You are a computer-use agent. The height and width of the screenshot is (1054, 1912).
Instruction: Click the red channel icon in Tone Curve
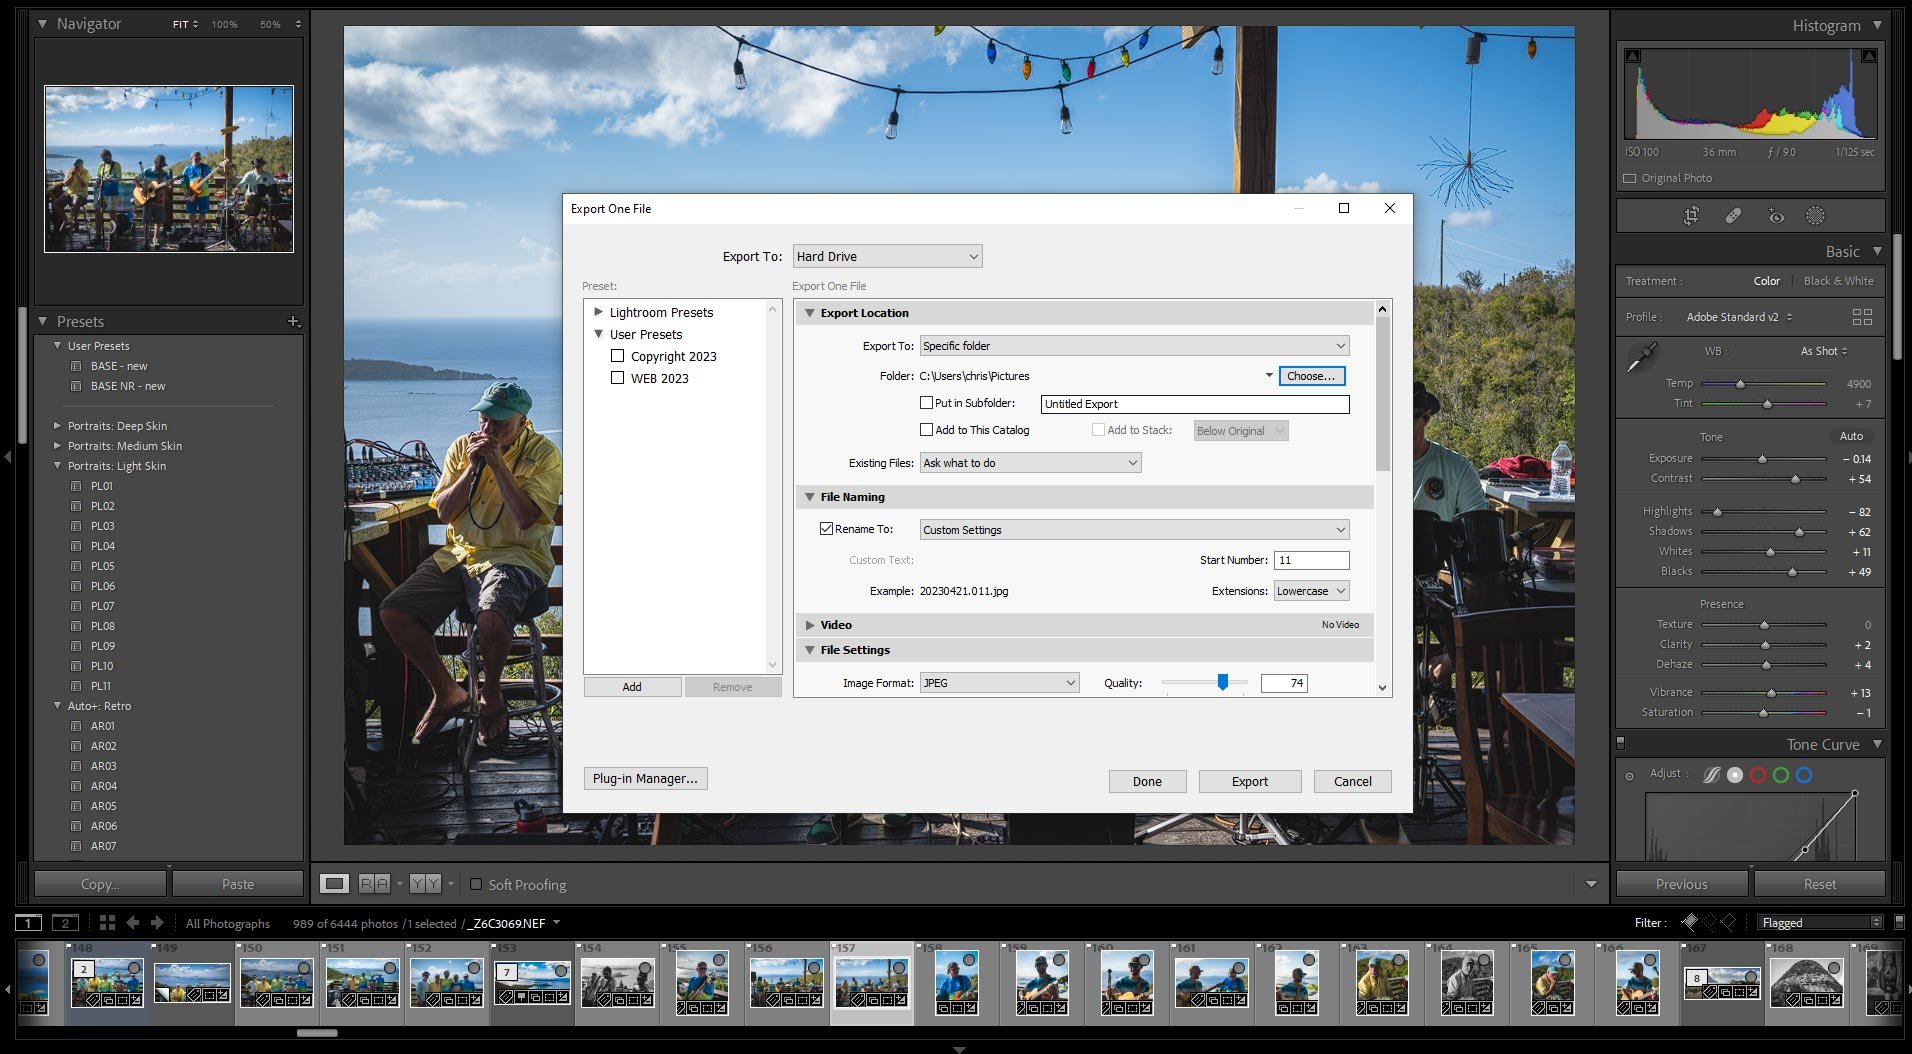[x=1758, y=774]
